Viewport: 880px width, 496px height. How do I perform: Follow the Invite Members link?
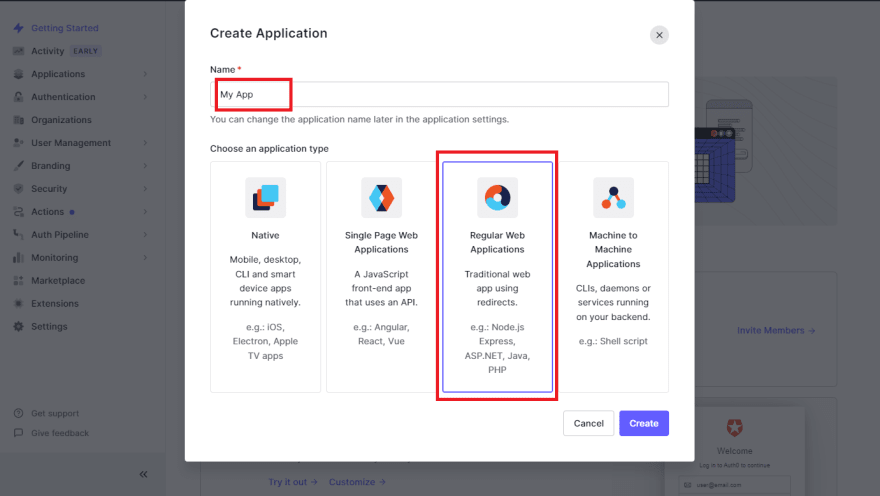(x=776, y=330)
